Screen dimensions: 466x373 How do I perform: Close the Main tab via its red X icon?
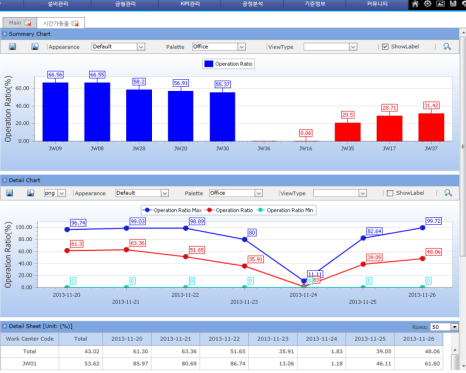tap(28, 23)
